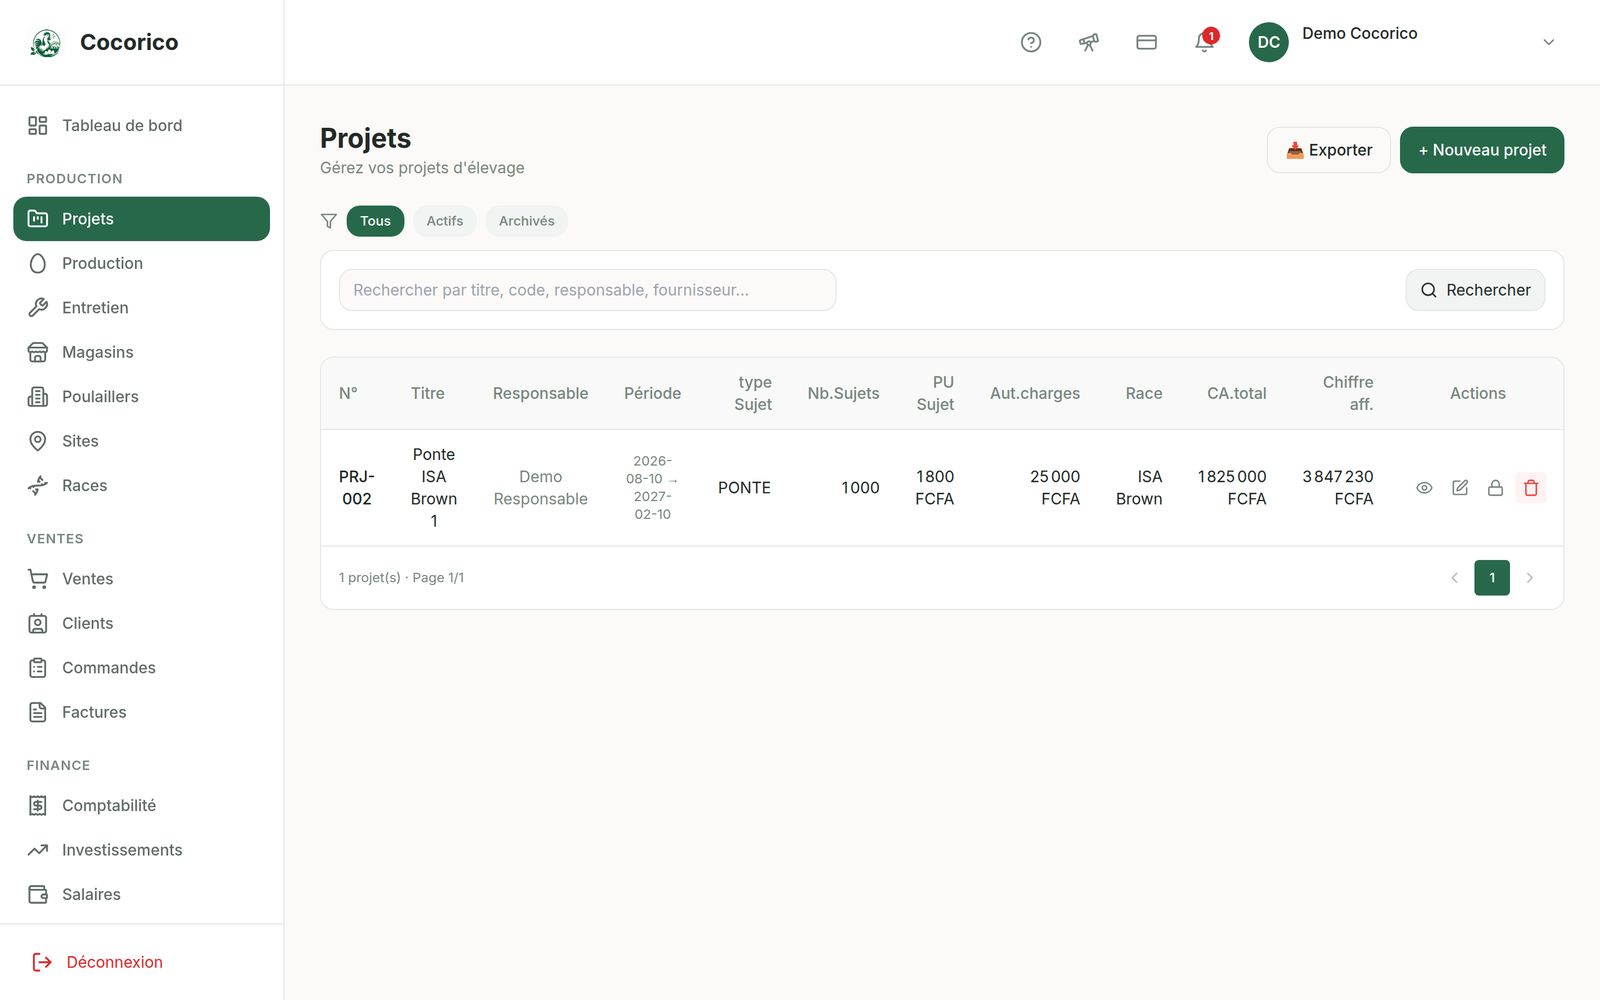Click the Titre column header

(x=427, y=393)
